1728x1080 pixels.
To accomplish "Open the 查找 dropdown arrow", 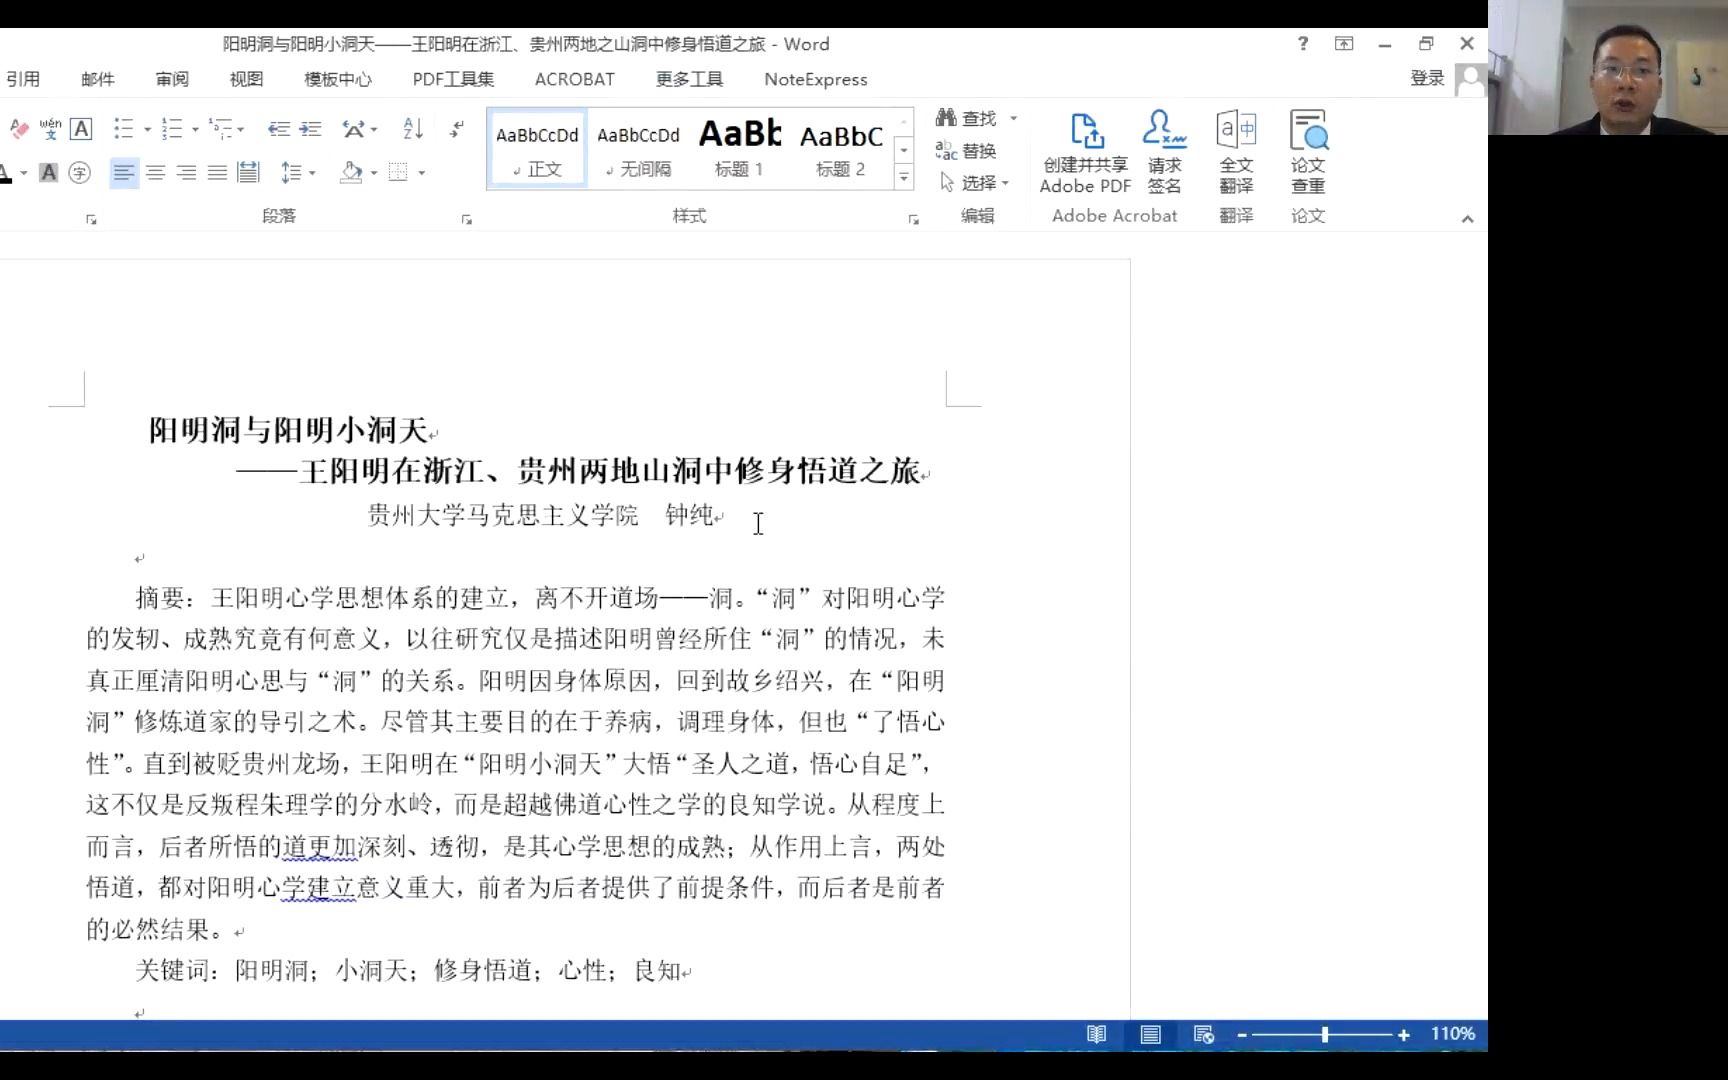I will [1013, 118].
